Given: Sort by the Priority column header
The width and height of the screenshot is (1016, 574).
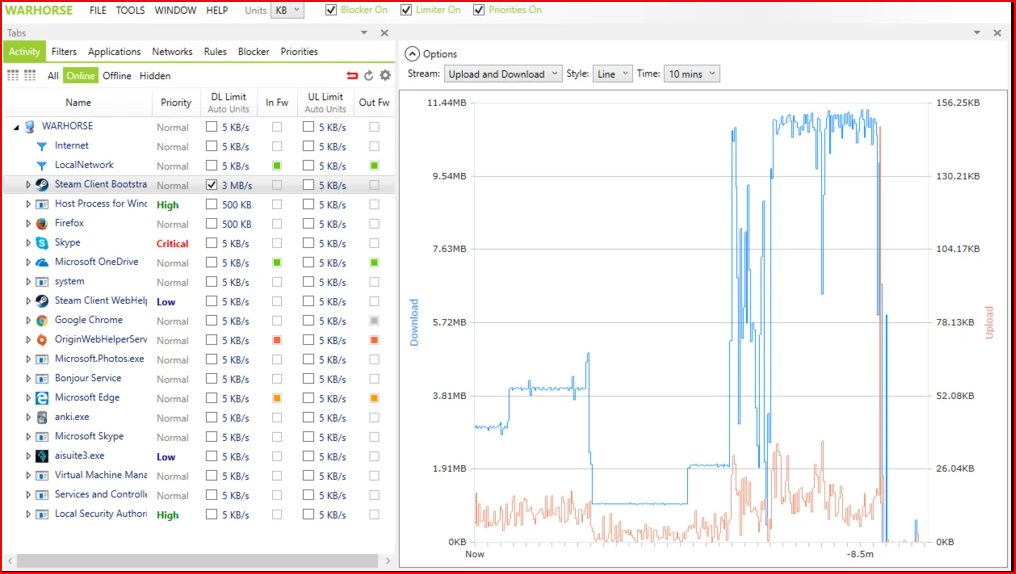Looking at the screenshot, I should click(x=176, y=102).
